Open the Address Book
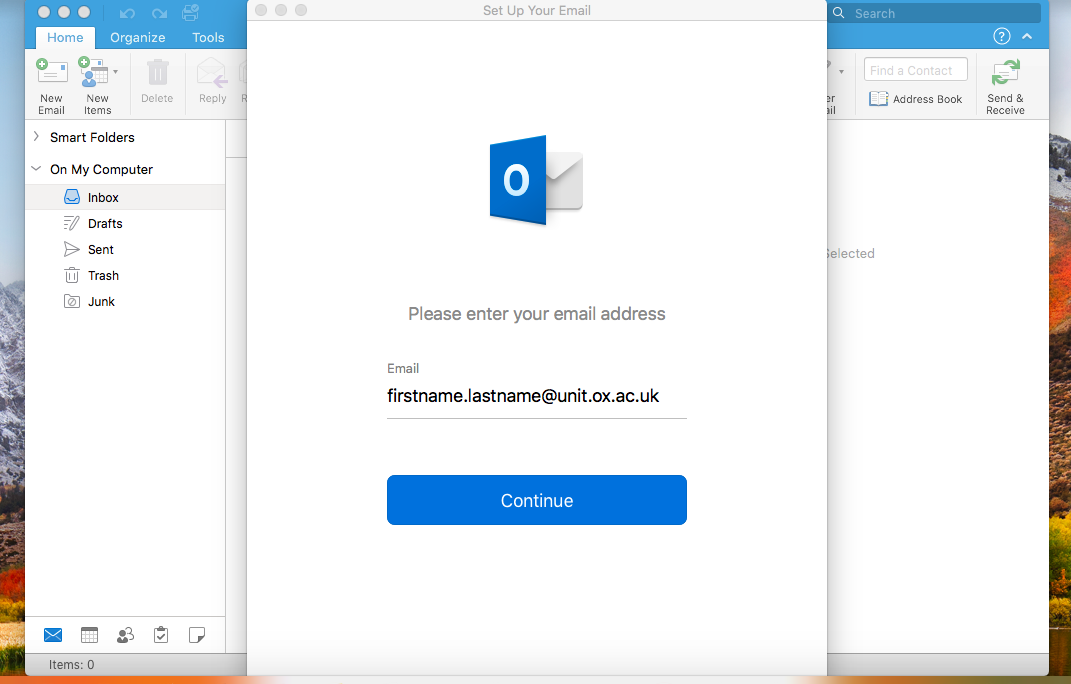The width and height of the screenshot is (1071, 684). tap(915, 99)
